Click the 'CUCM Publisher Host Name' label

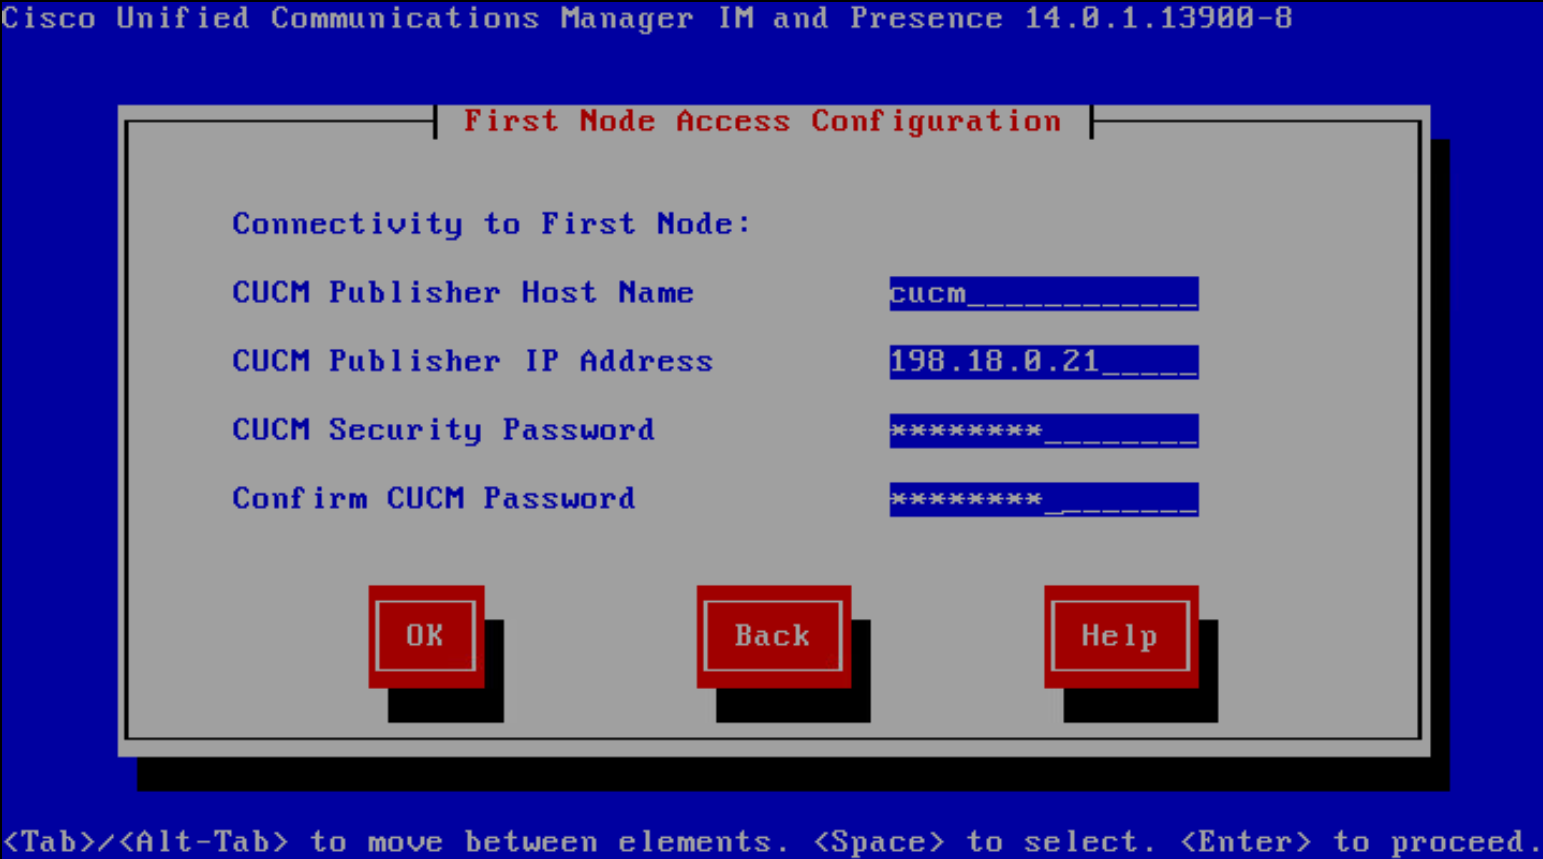tap(462, 293)
